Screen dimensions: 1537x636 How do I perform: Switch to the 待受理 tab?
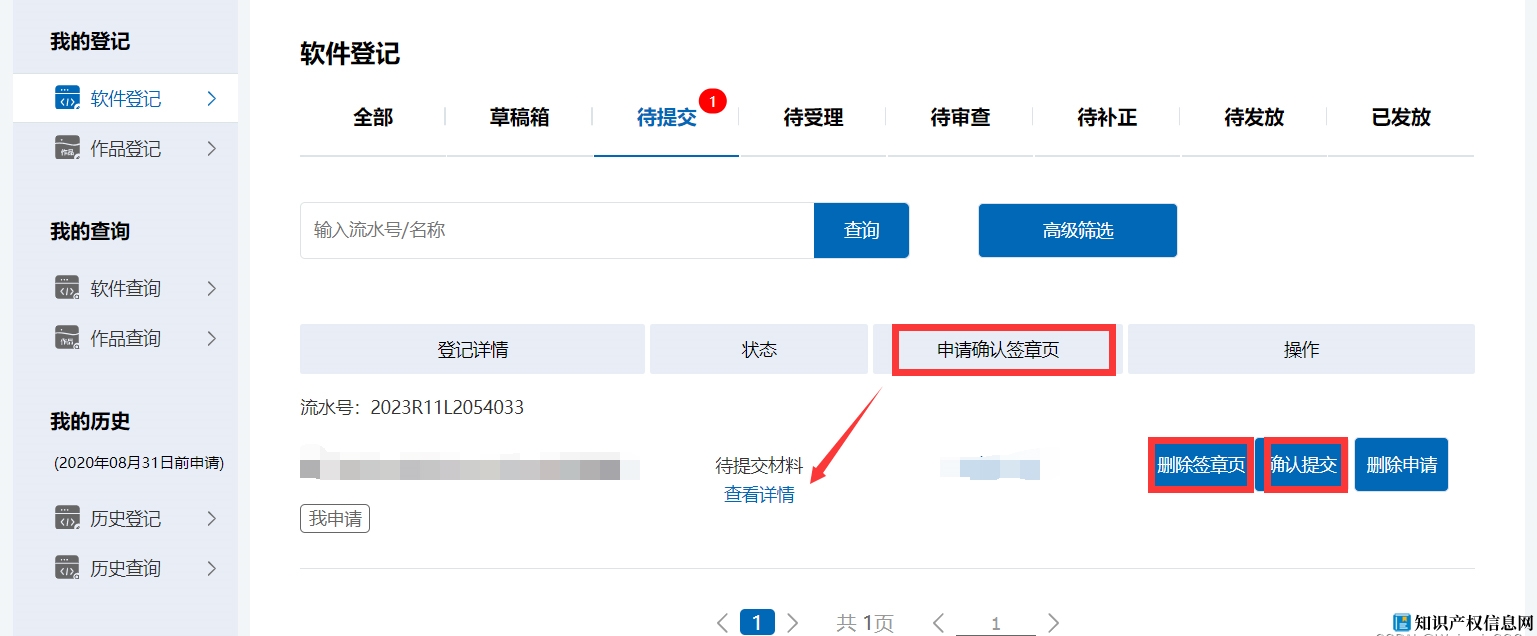point(813,118)
